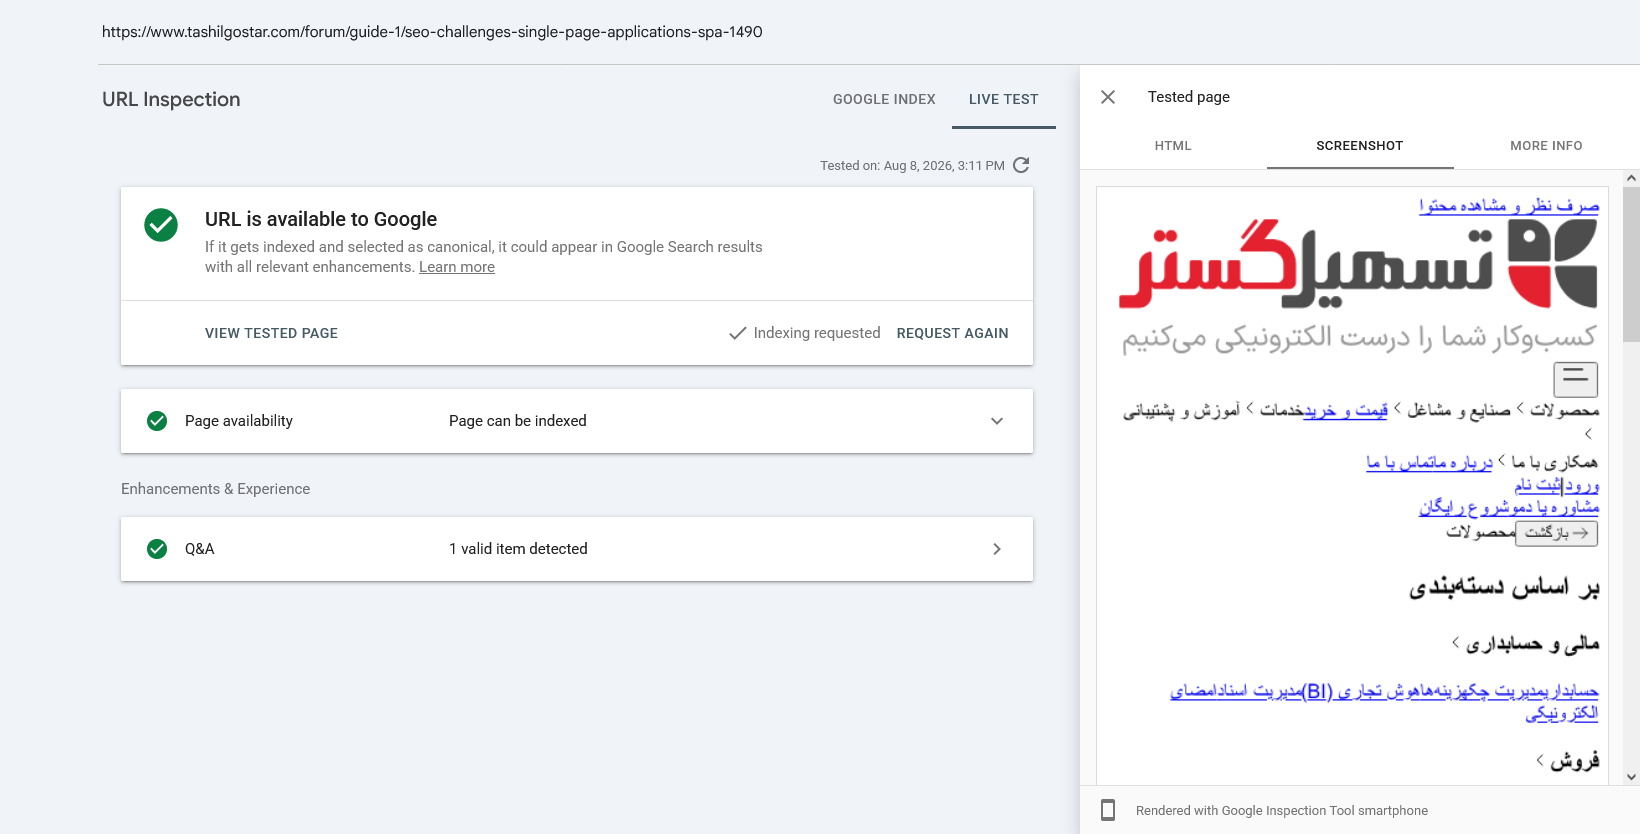Click the Indexing requested checkmark icon
The width and height of the screenshot is (1640, 834).
click(738, 333)
